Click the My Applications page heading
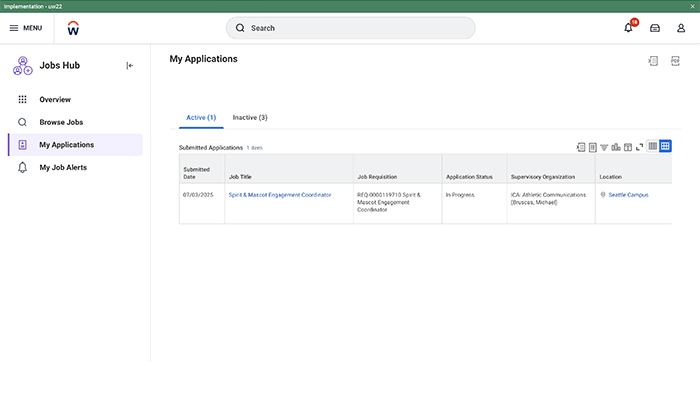 204,59
